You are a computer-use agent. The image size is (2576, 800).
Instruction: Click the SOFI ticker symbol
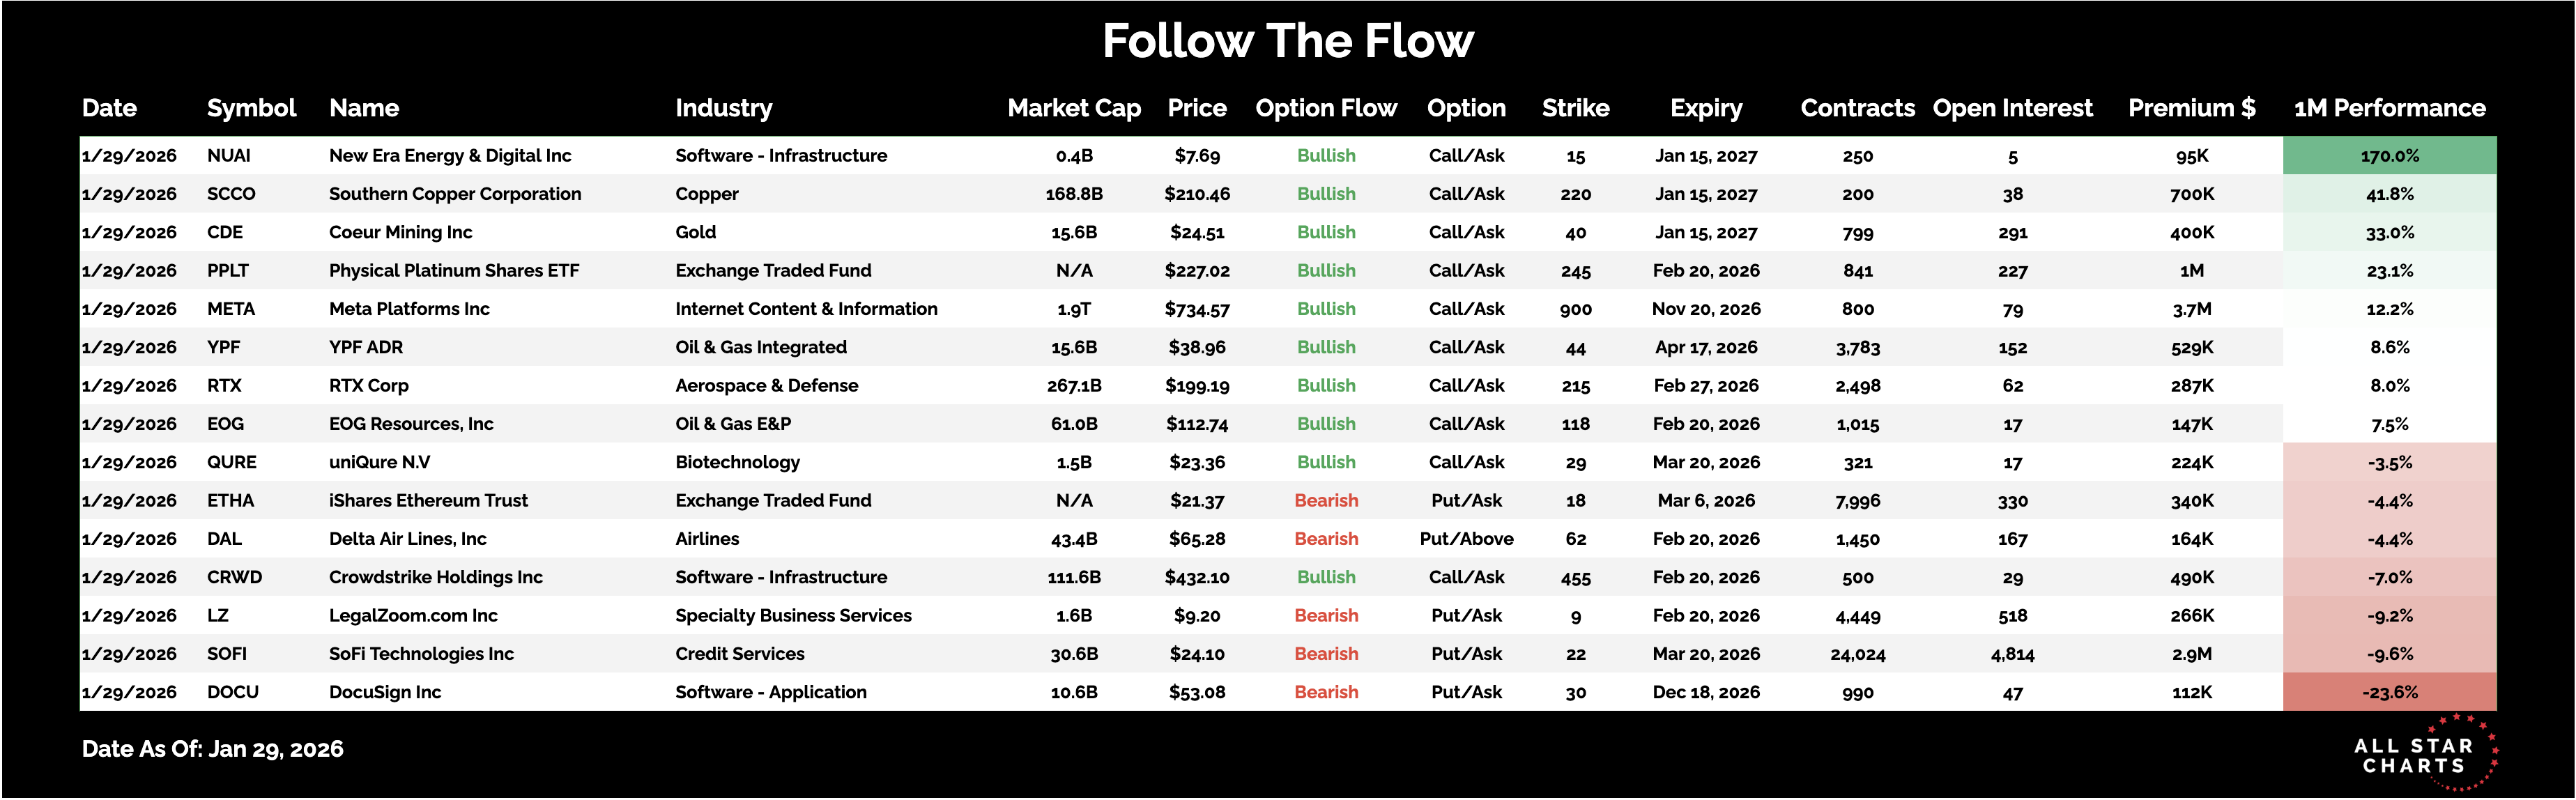click(x=227, y=654)
